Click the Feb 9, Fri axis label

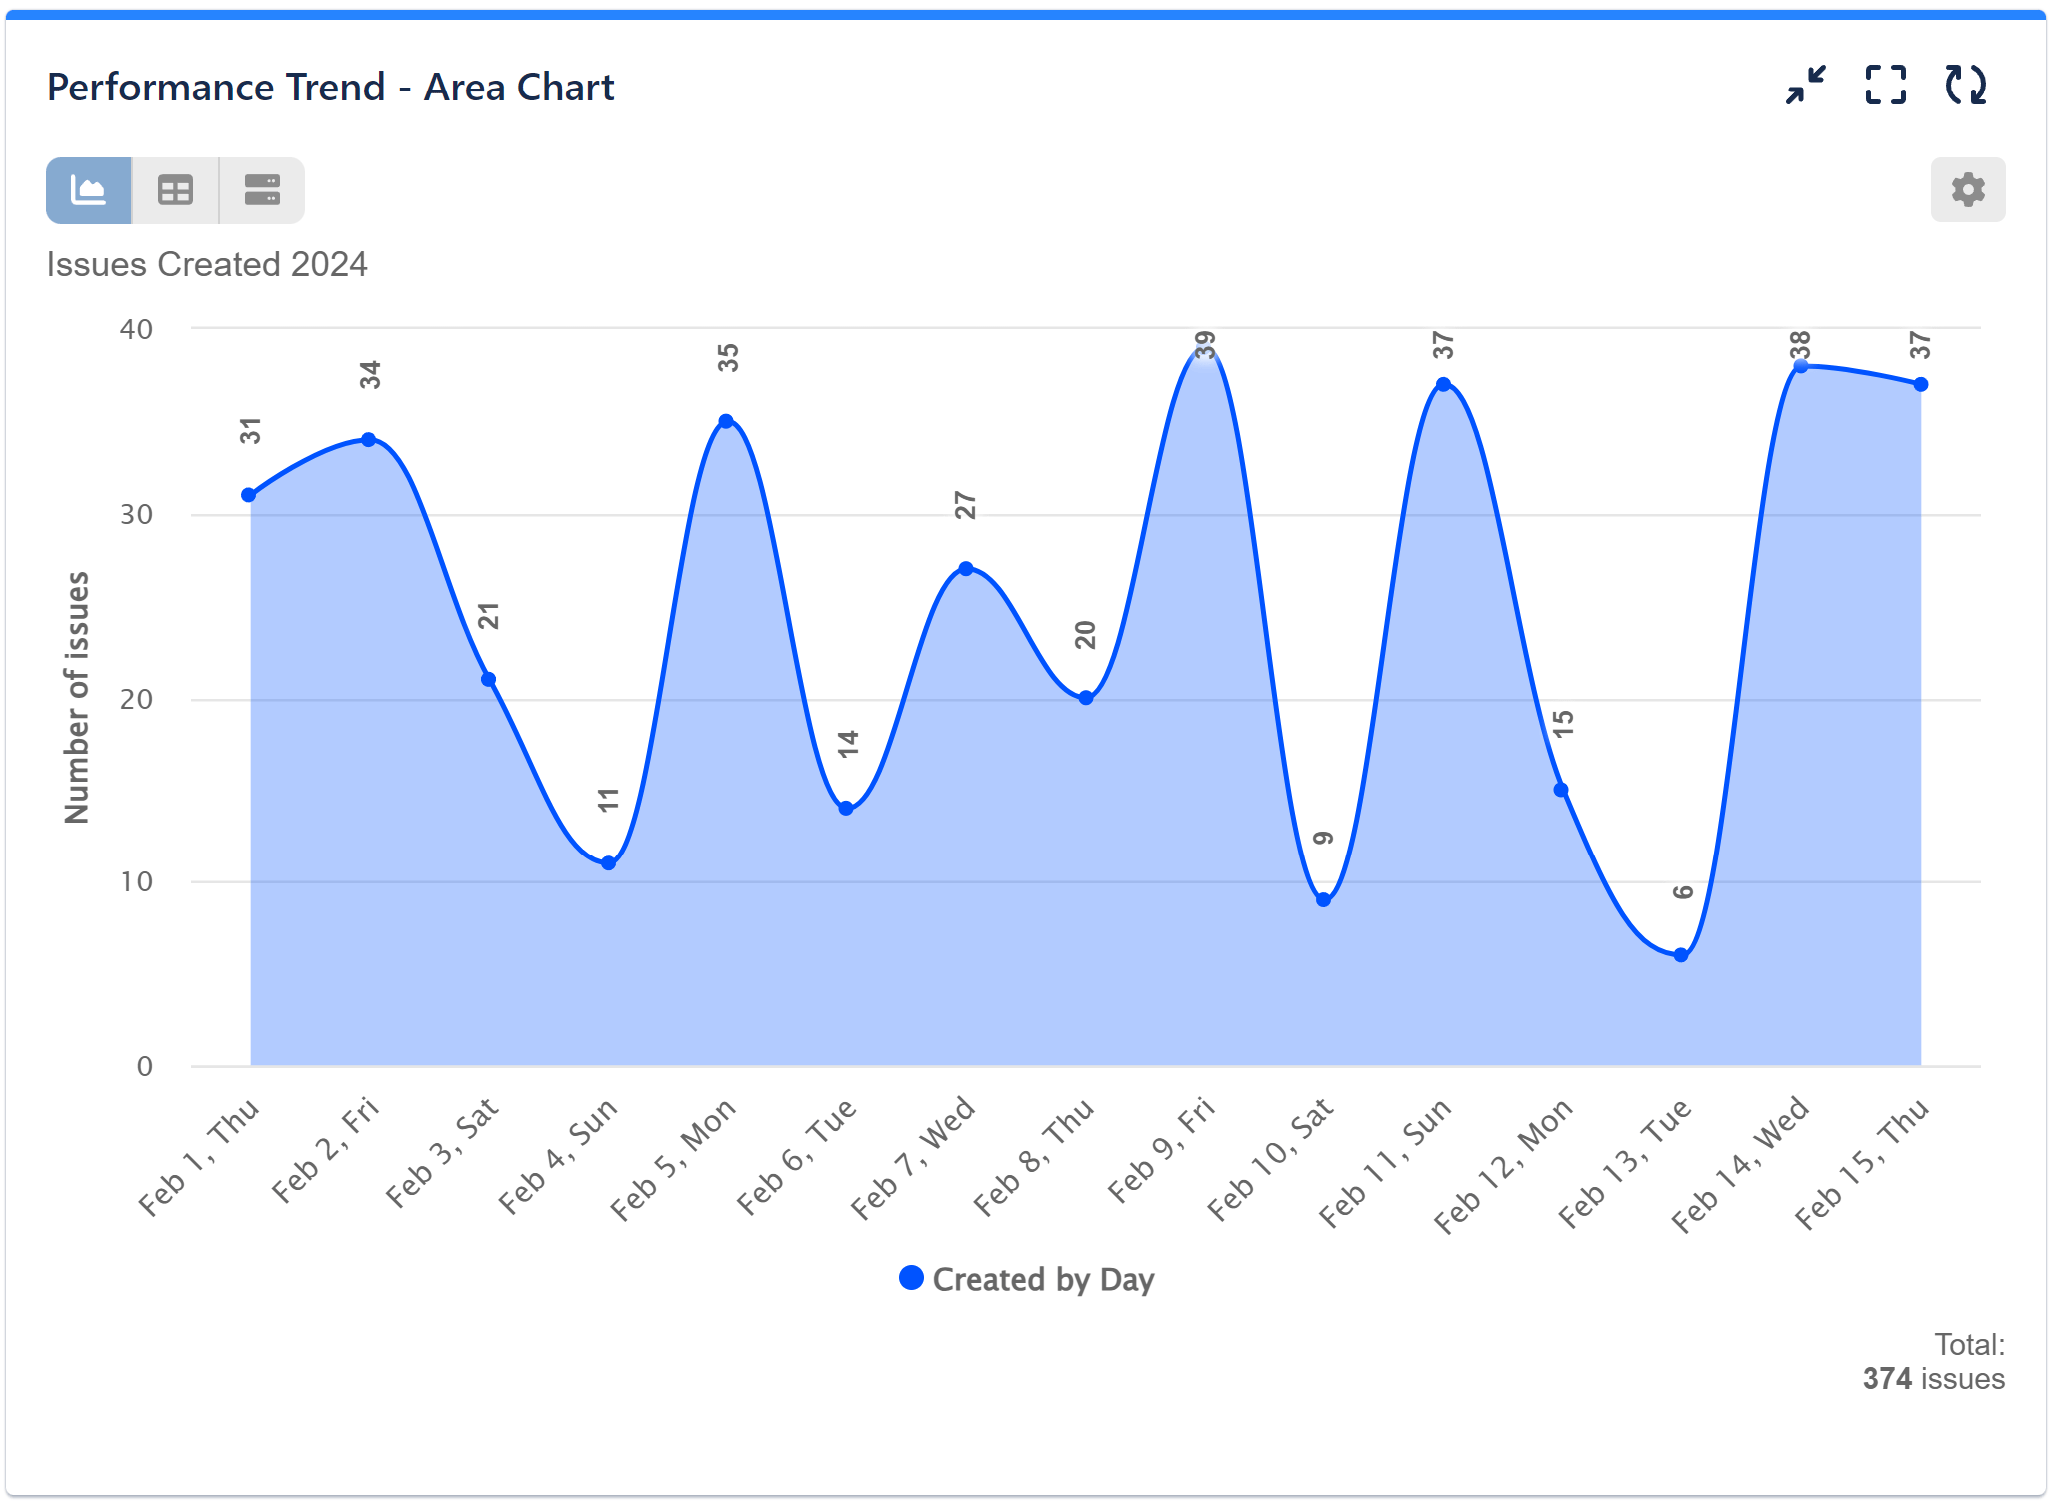pos(1160,1150)
